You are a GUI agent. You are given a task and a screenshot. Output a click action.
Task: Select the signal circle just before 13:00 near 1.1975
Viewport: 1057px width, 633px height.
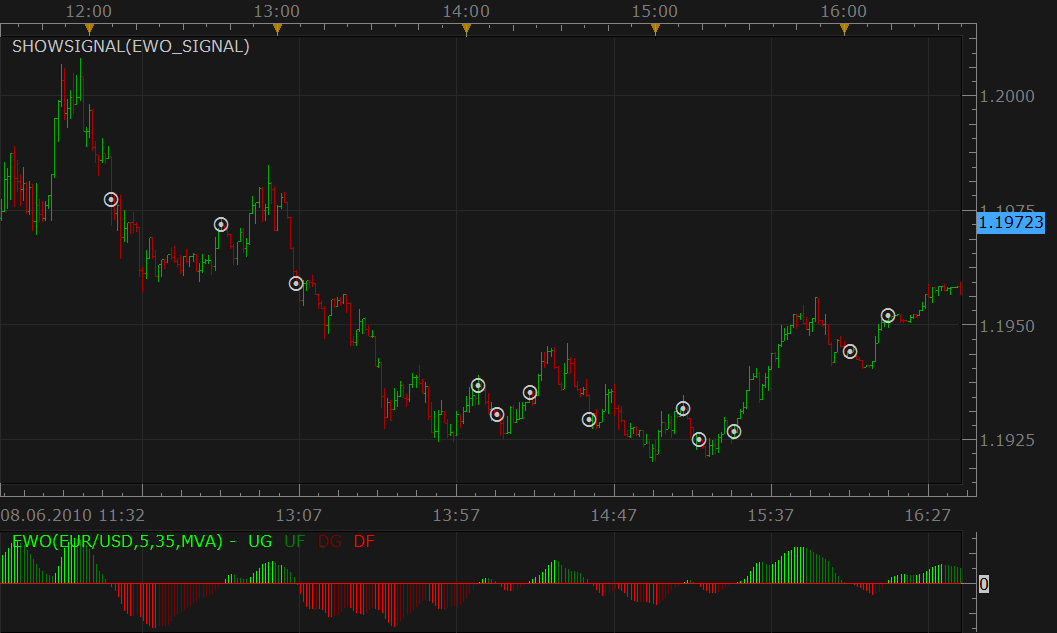(x=221, y=224)
